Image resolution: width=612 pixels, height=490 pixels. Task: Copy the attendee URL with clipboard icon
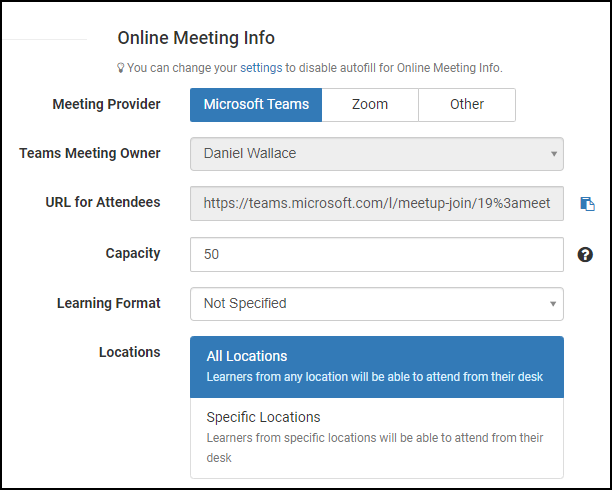click(587, 204)
